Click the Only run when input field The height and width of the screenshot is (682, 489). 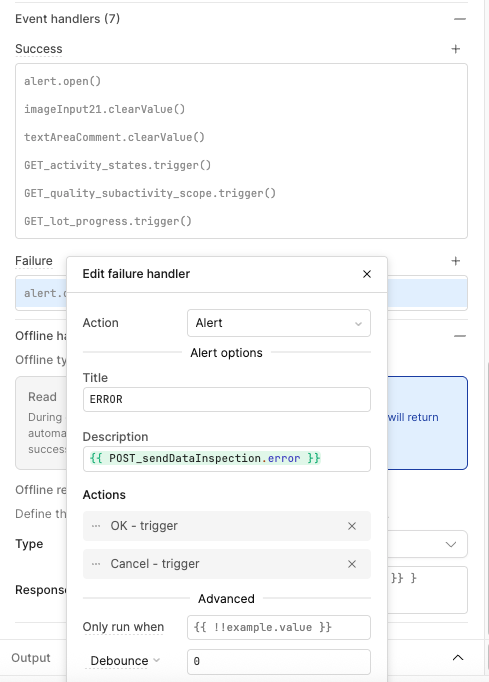point(279,627)
